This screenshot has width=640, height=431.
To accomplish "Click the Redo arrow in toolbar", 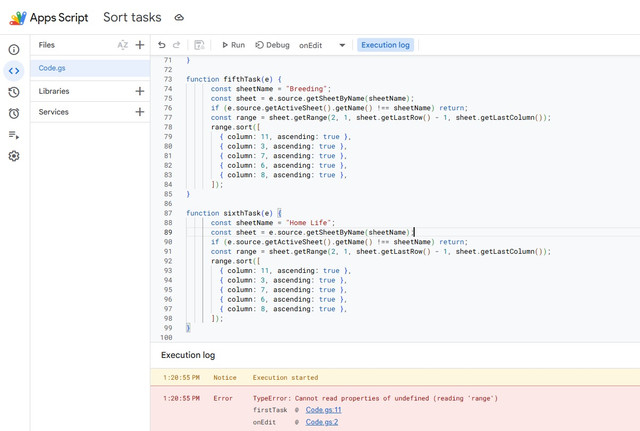I will (176, 45).
